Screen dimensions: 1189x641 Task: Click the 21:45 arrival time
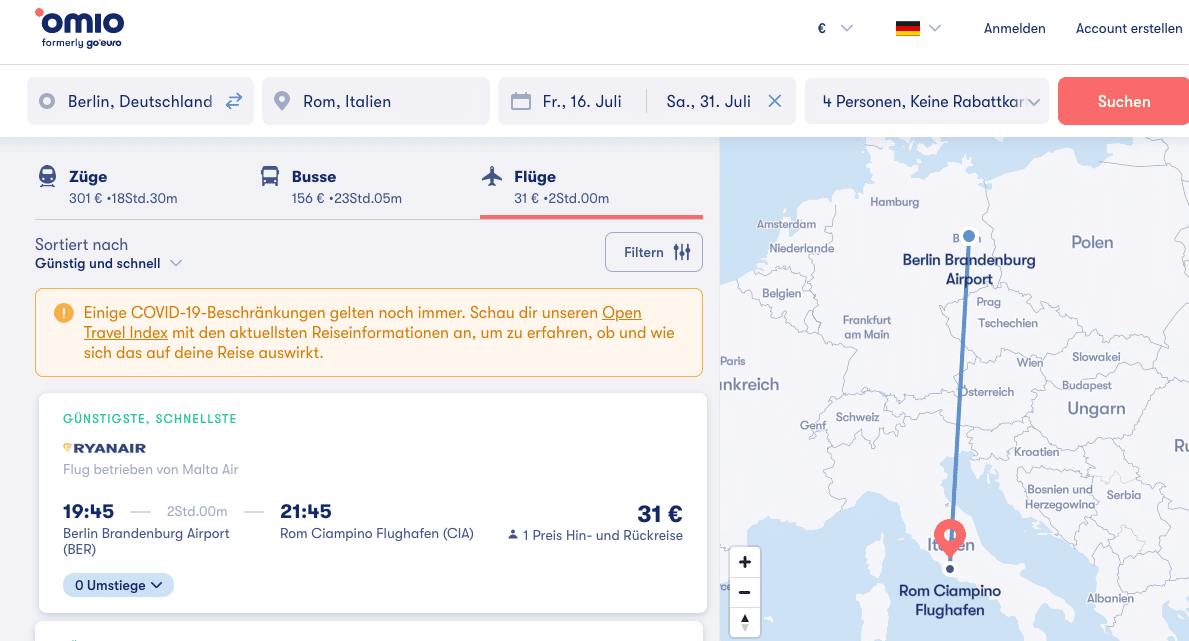click(306, 511)
